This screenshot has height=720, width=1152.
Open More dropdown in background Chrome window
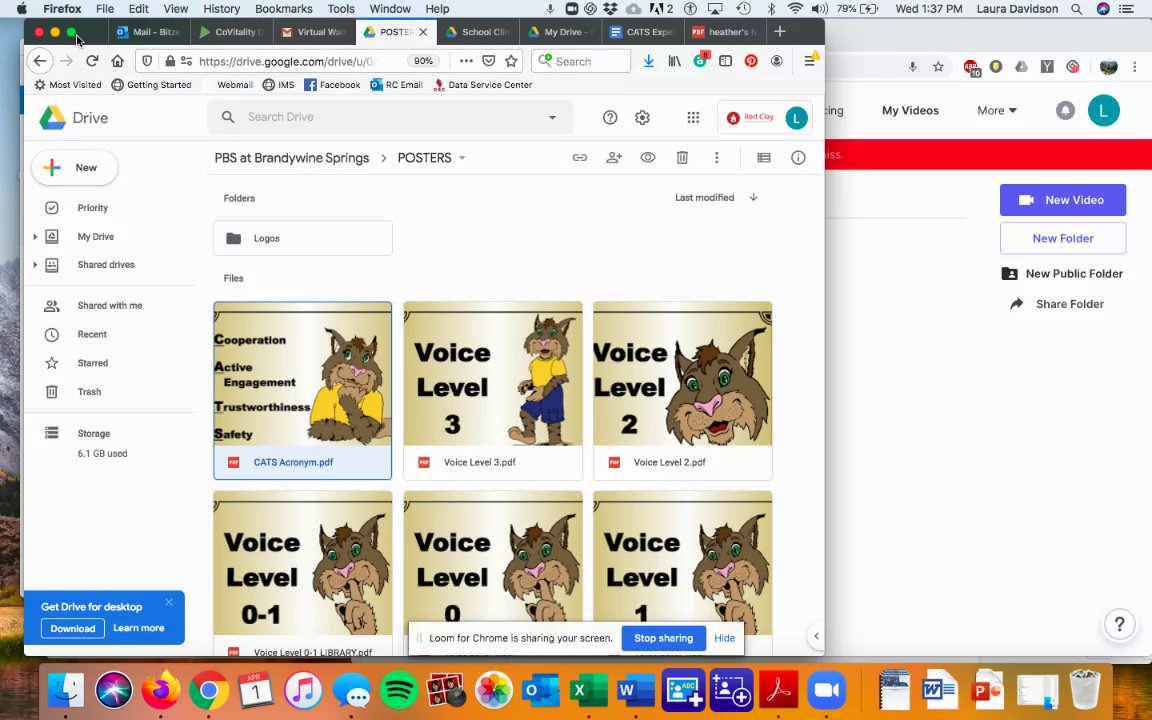click(997, 110)
